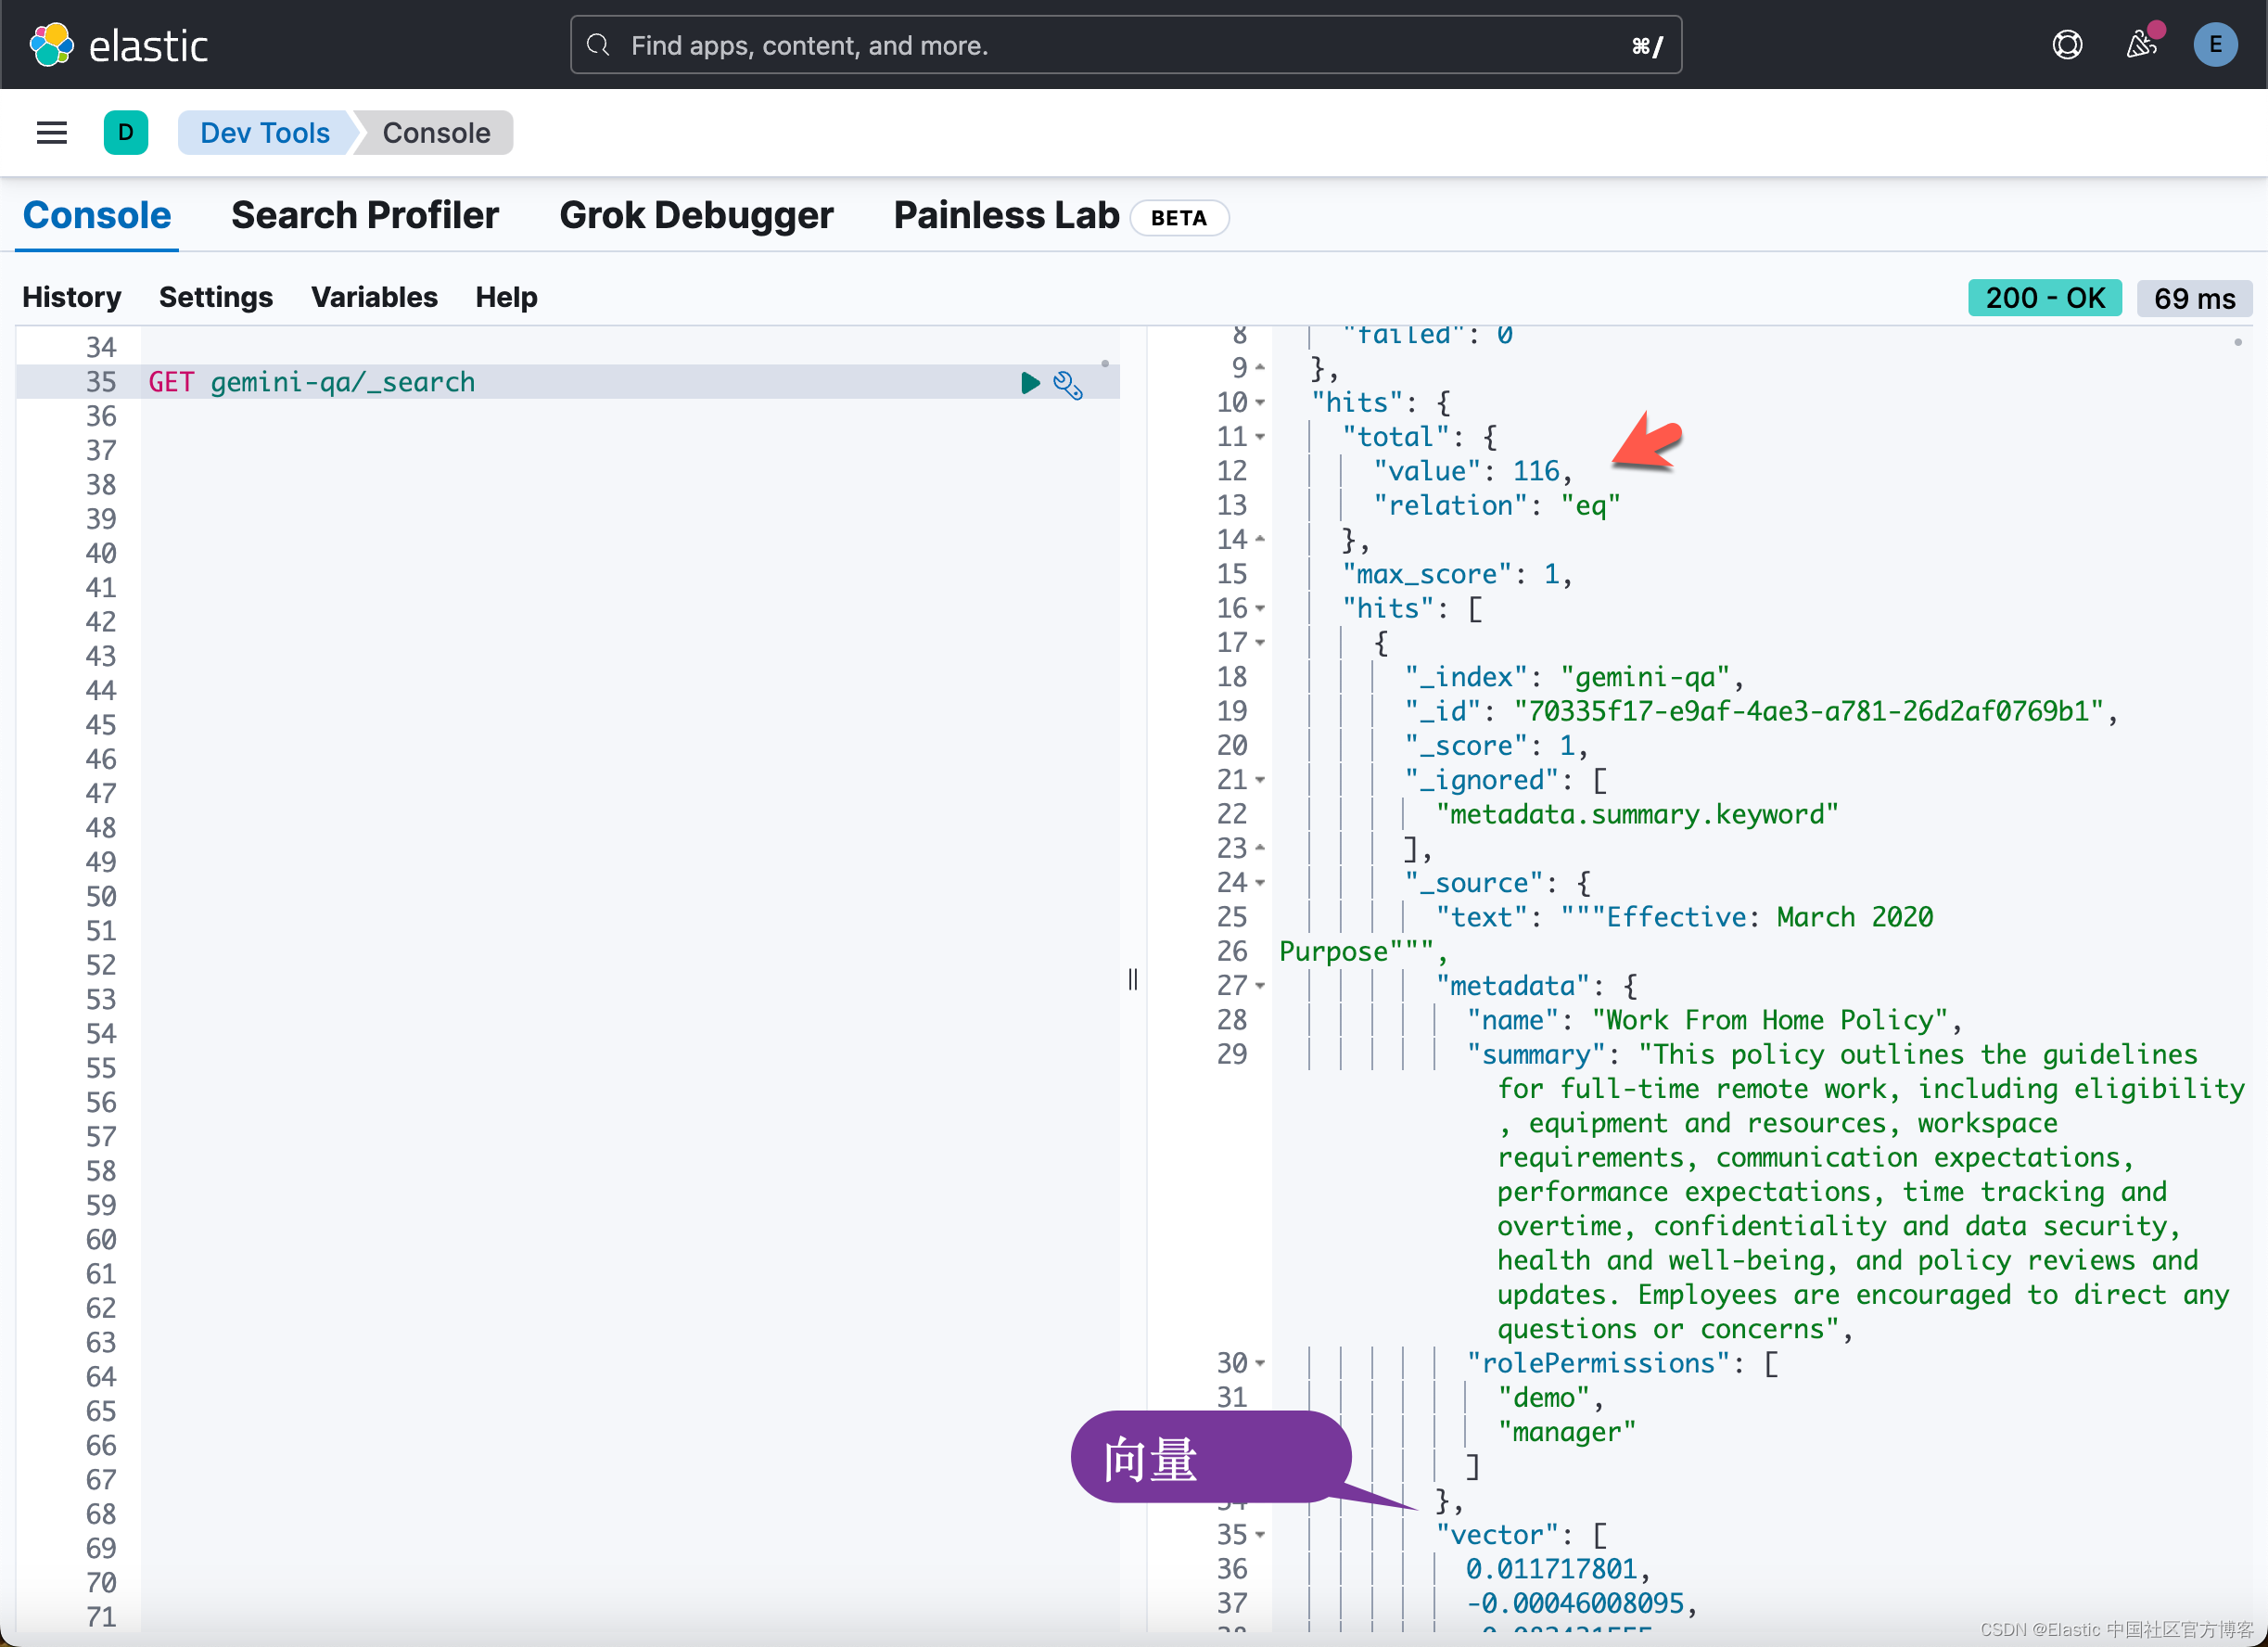Click the 200 - OK status badge
This screenshot has width=2268, height=1647.
2045,297
